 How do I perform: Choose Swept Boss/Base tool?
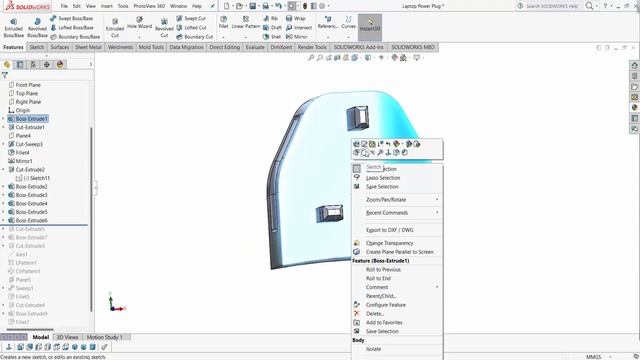coord(71,18)
